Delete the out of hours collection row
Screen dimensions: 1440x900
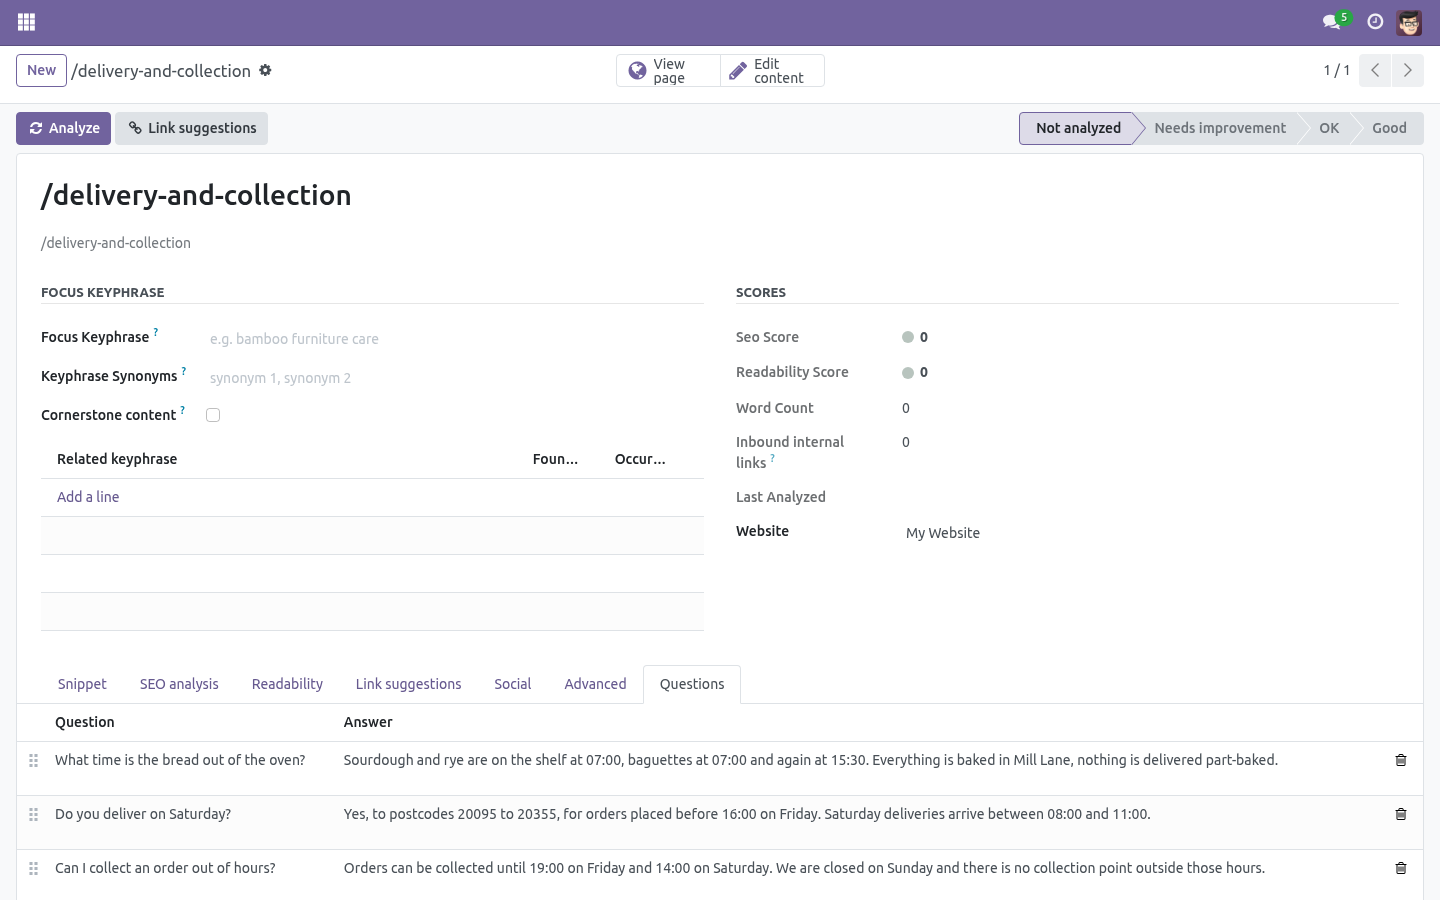1401,868
